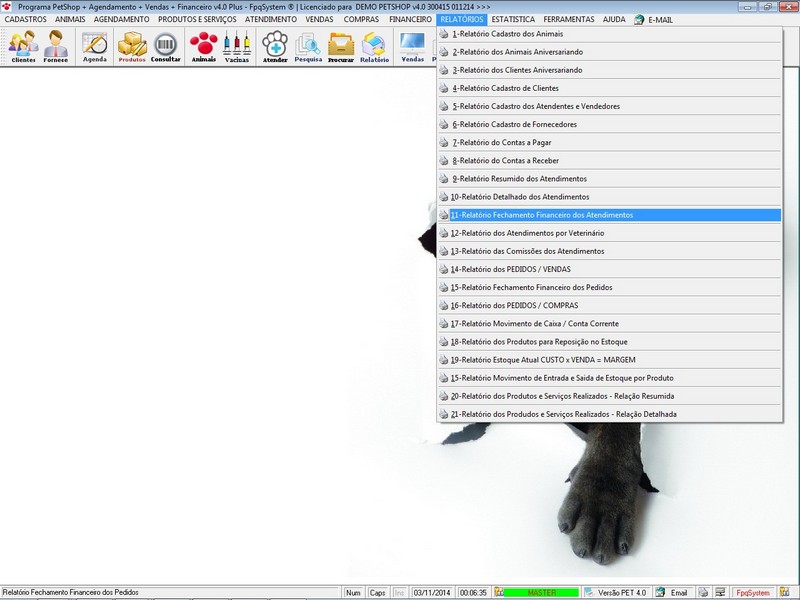800x600 pixels.
Task: Toggle the Num lock indicator
Action: [355, 592]
